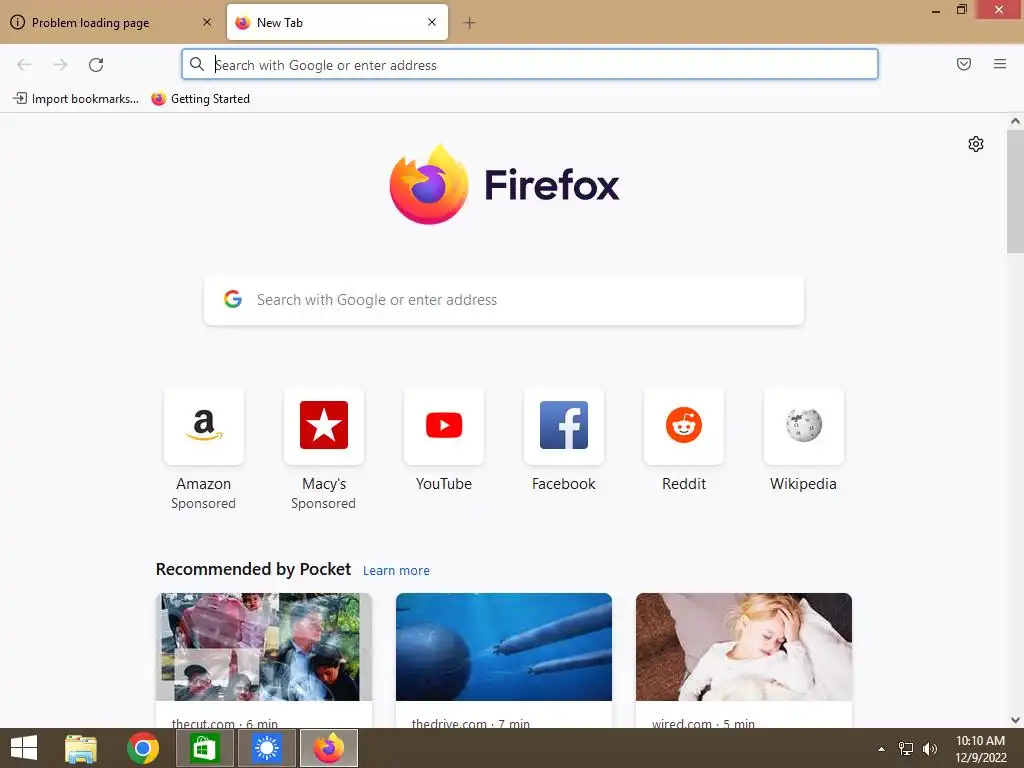Close the New Tab tab
The height and width of the screenshot is (768, 1024).
tap(432, 22)
